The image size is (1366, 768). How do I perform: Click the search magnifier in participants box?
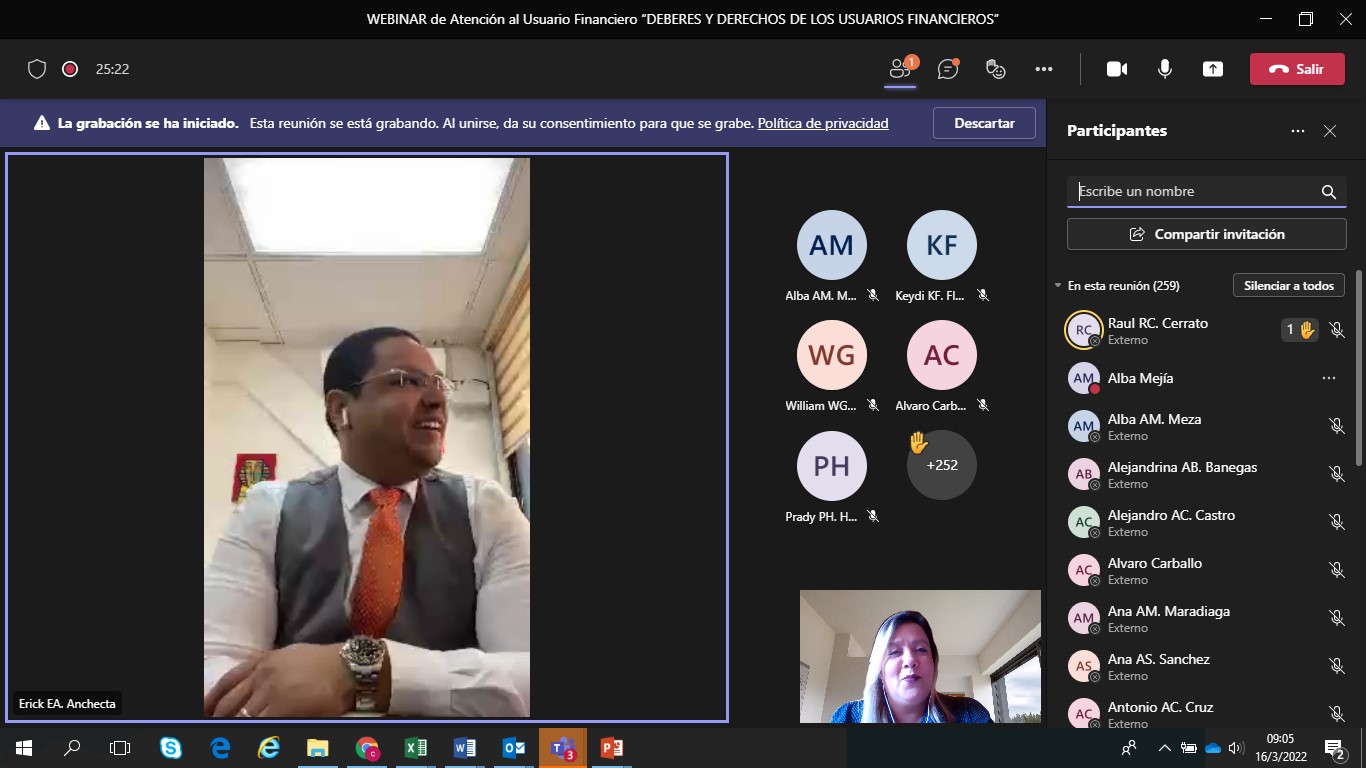coord(1328,192)
